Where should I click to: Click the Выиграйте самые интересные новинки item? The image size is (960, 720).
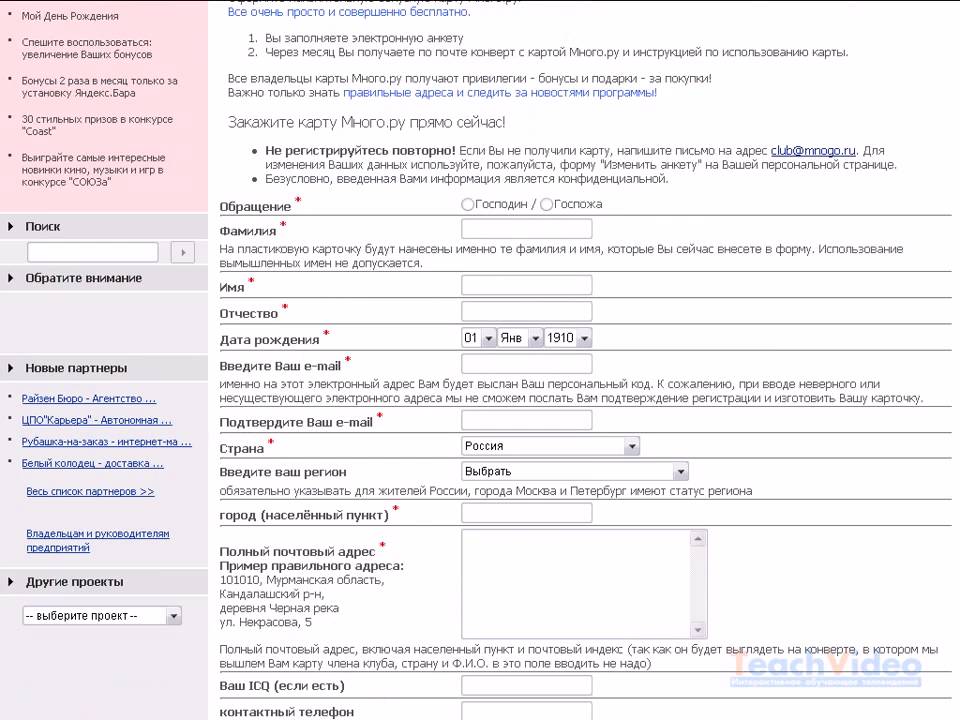click(x=94, y=170)
